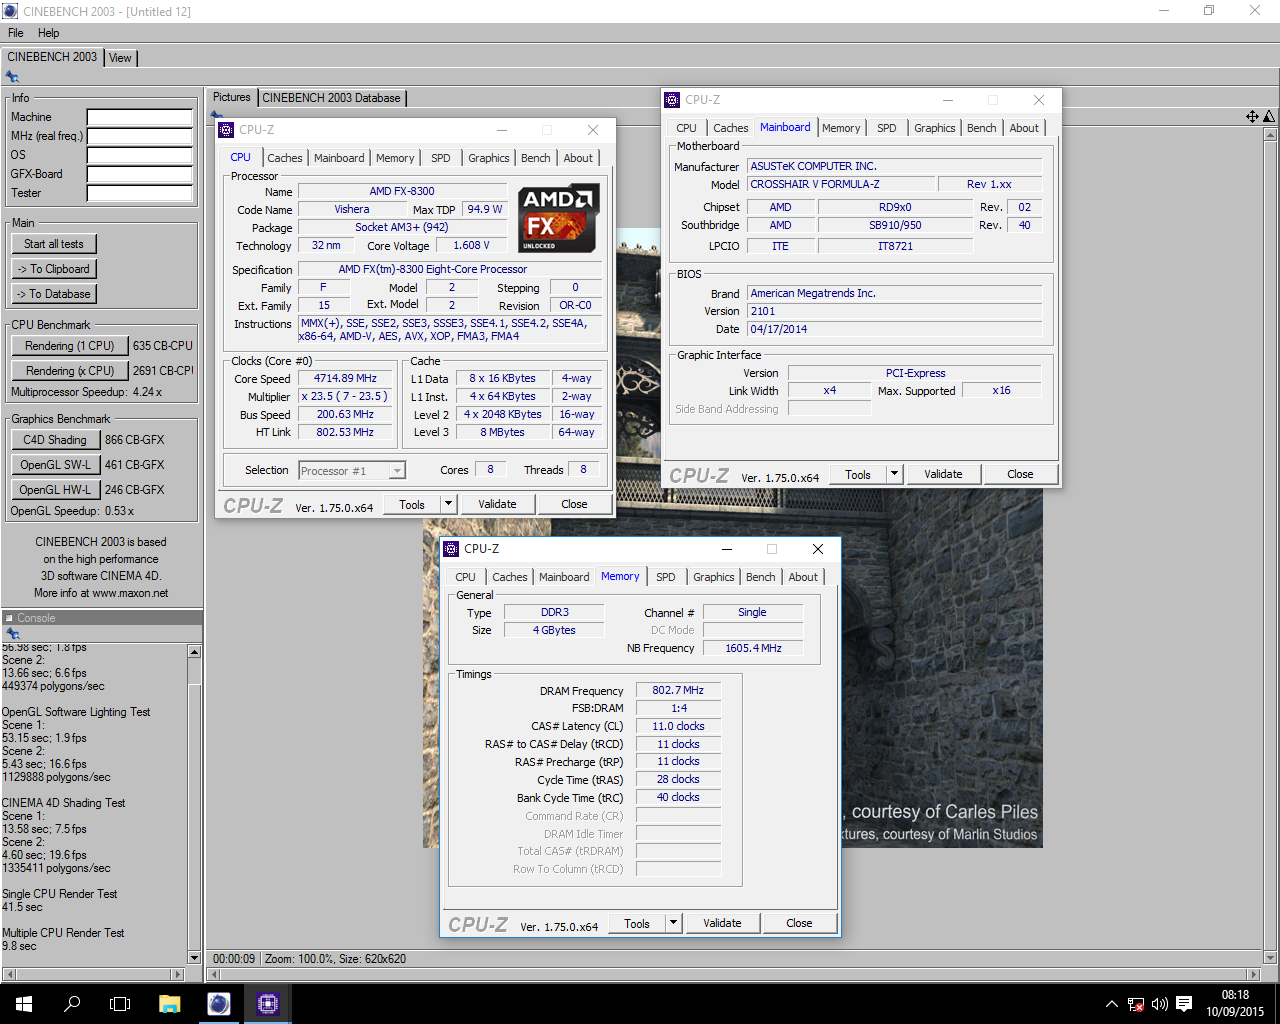
Task: Click taskbar clock showing 08:18
Action: point(1235,1004)
